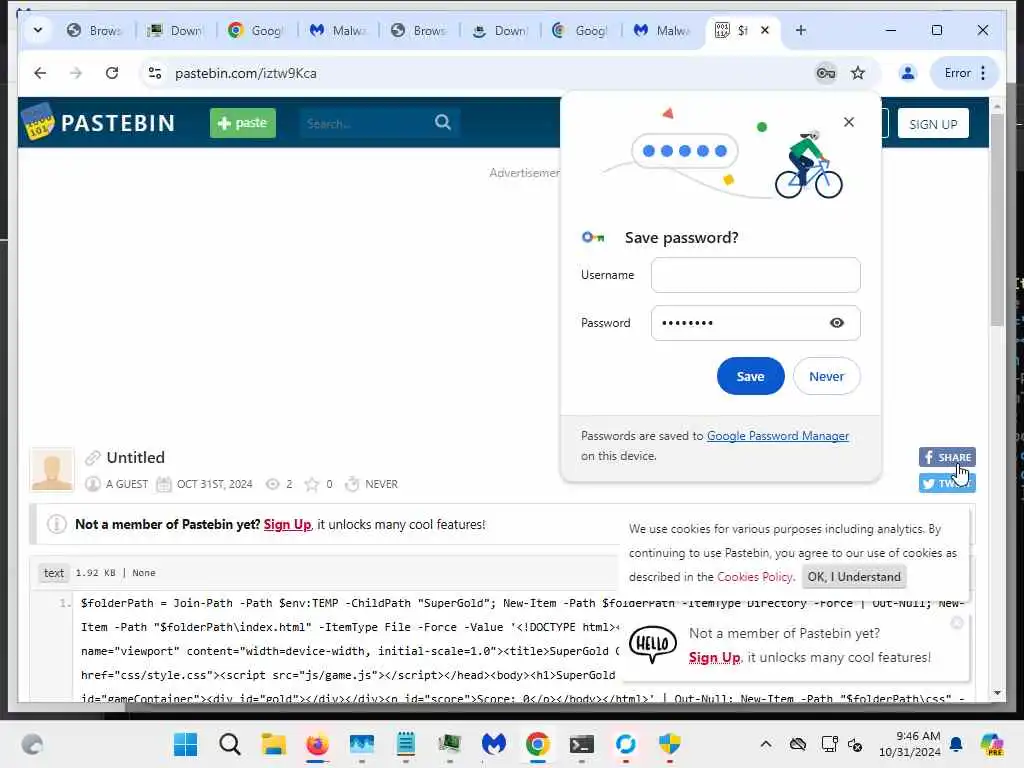Image resolution: width=1024 pixels, height=768 pixels.
Task: Reload the Pastebin page
Action: pos(112,73)
